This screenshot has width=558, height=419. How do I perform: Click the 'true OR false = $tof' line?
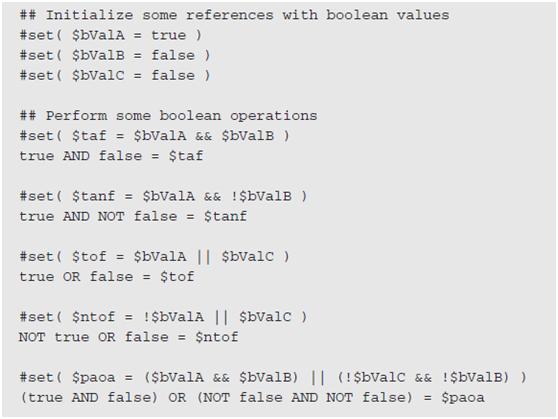click(x=107, y=277)
